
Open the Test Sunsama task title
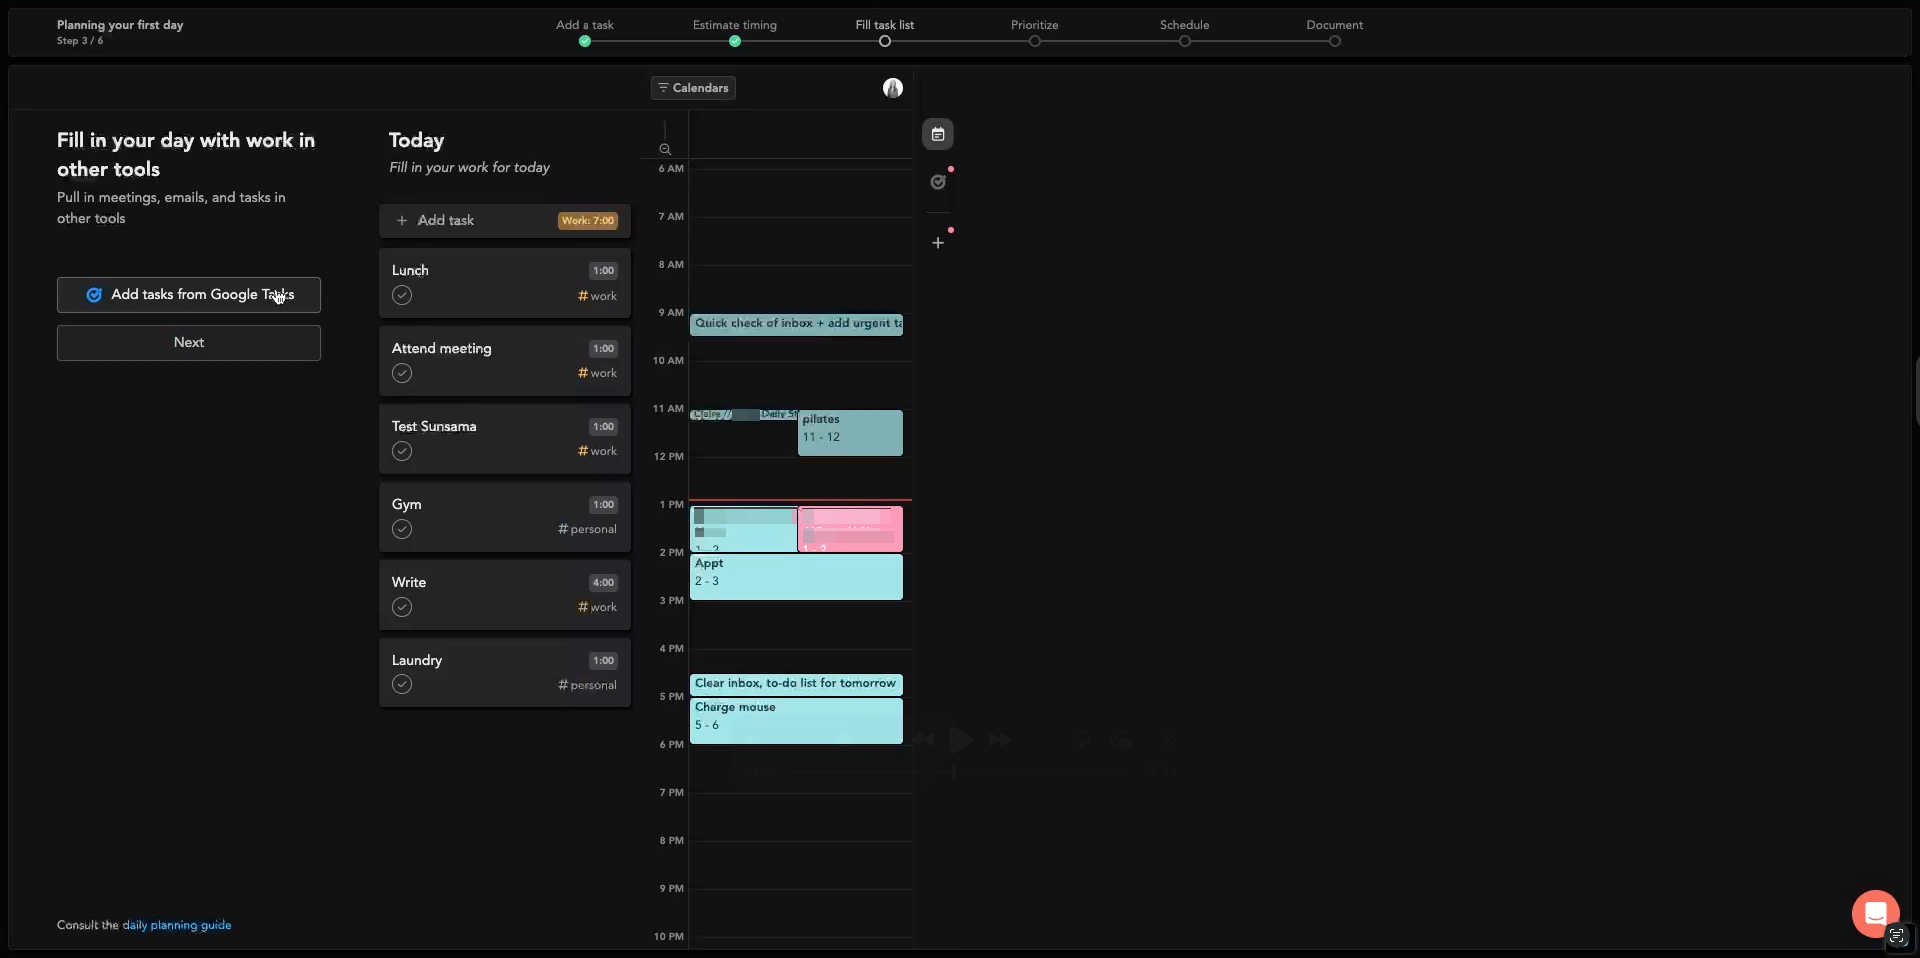pyautogui.click(x=434, y=426)
